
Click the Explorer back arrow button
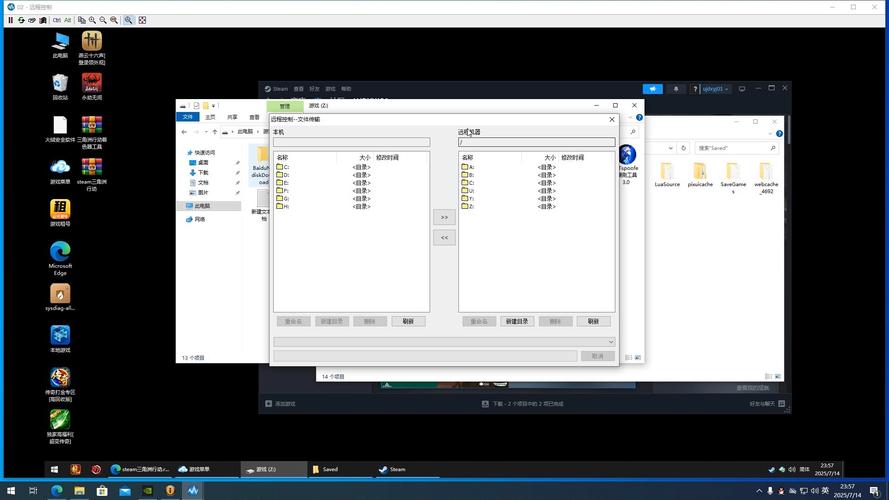point(184,132)
